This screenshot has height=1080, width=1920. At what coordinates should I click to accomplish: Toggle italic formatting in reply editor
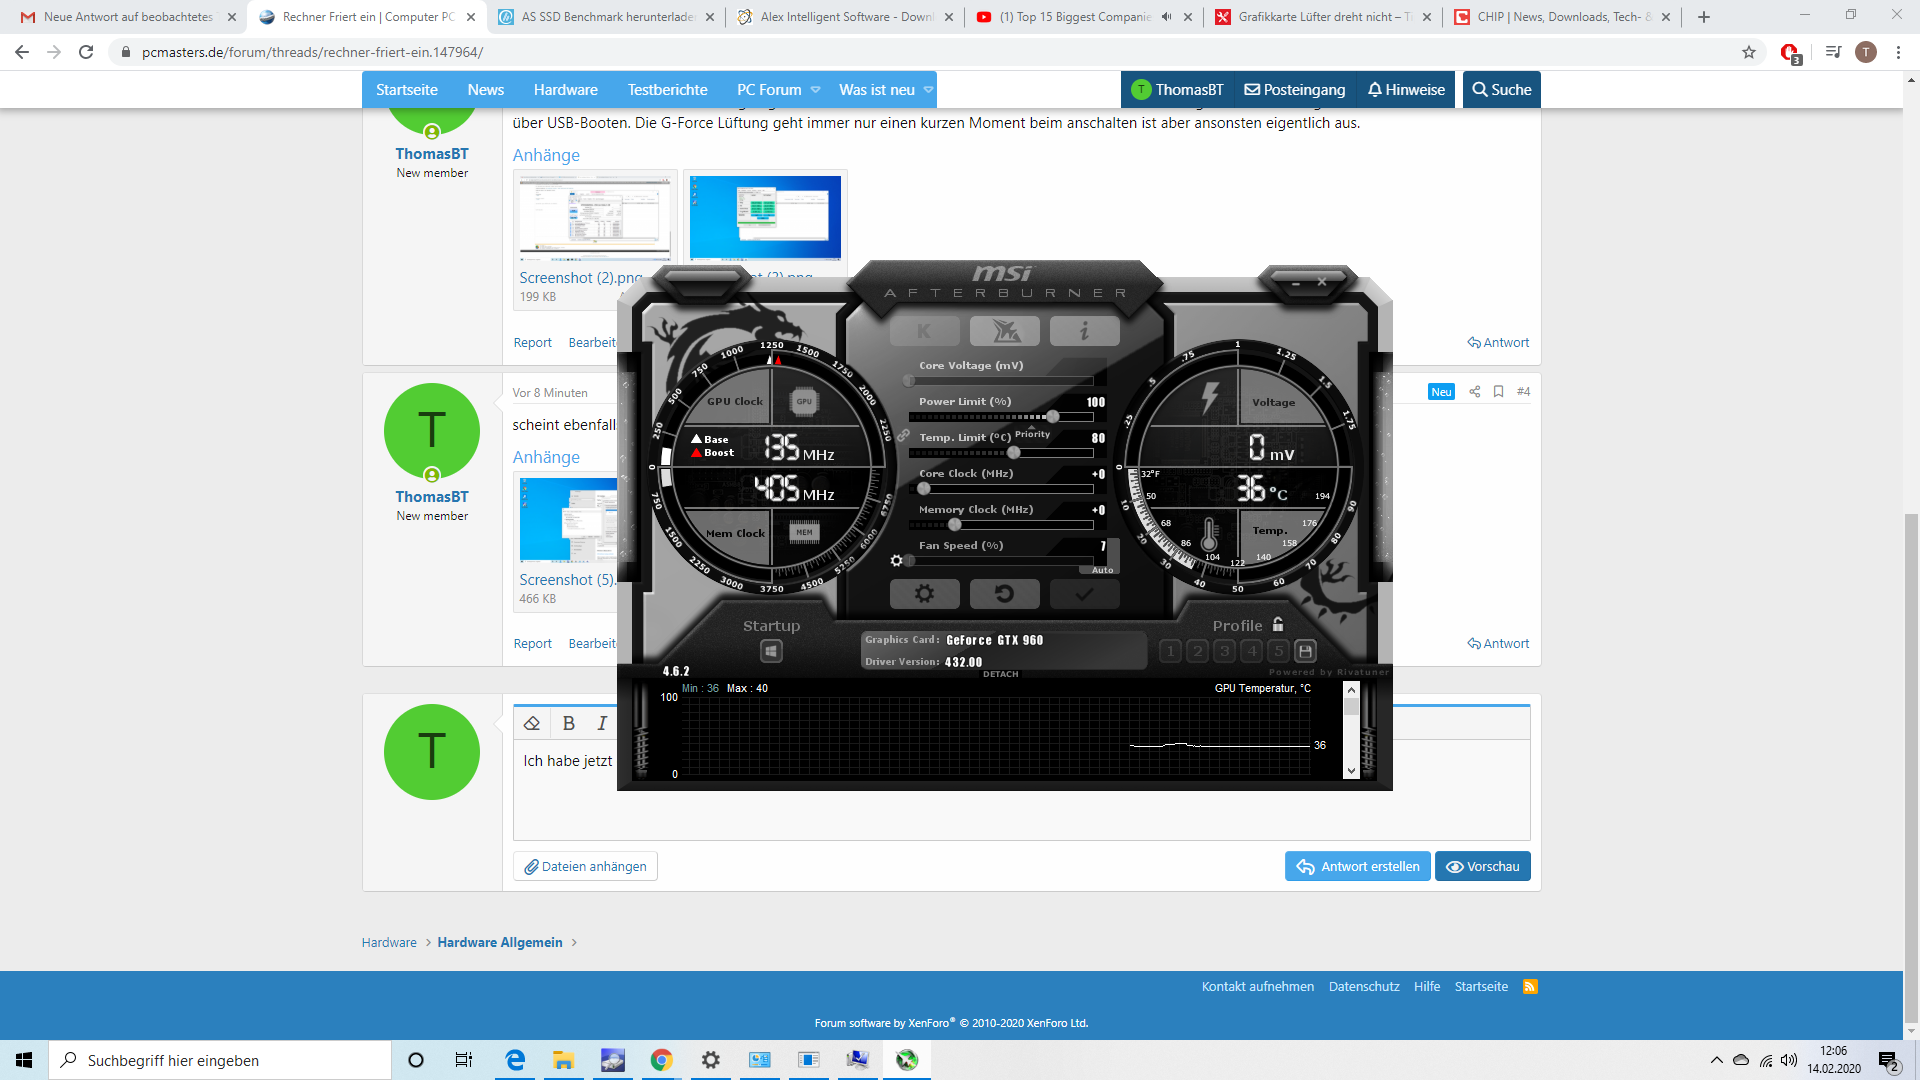click(602, 723)
